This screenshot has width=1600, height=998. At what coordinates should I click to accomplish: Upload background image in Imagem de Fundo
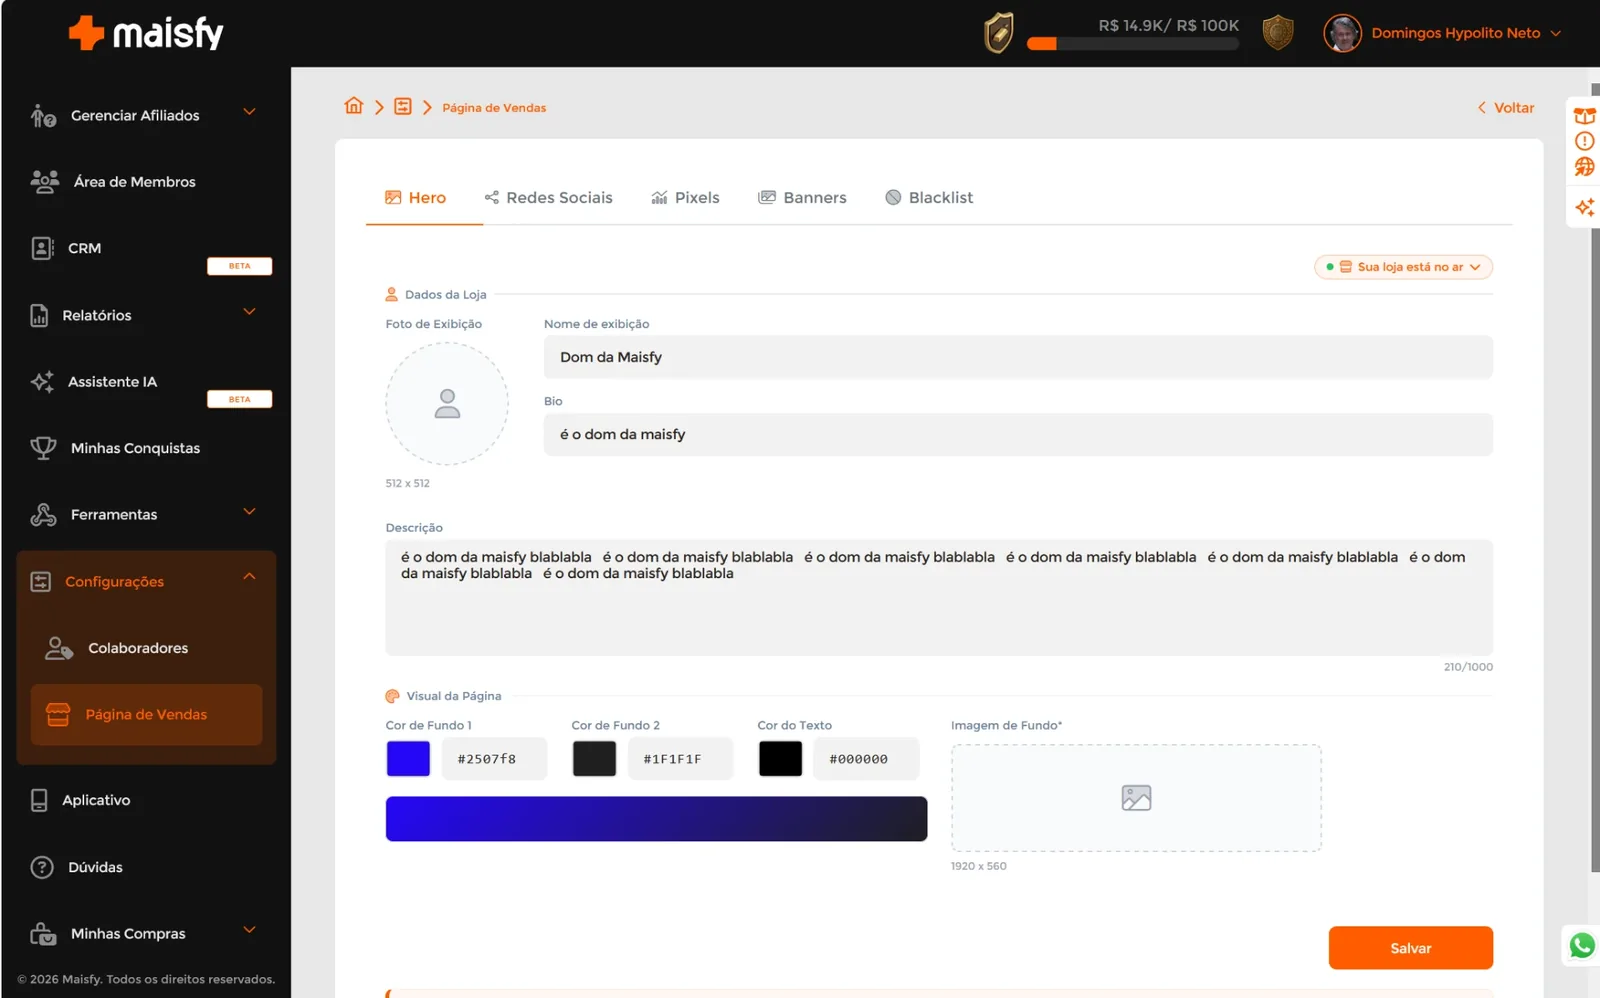coord(1136,798)
